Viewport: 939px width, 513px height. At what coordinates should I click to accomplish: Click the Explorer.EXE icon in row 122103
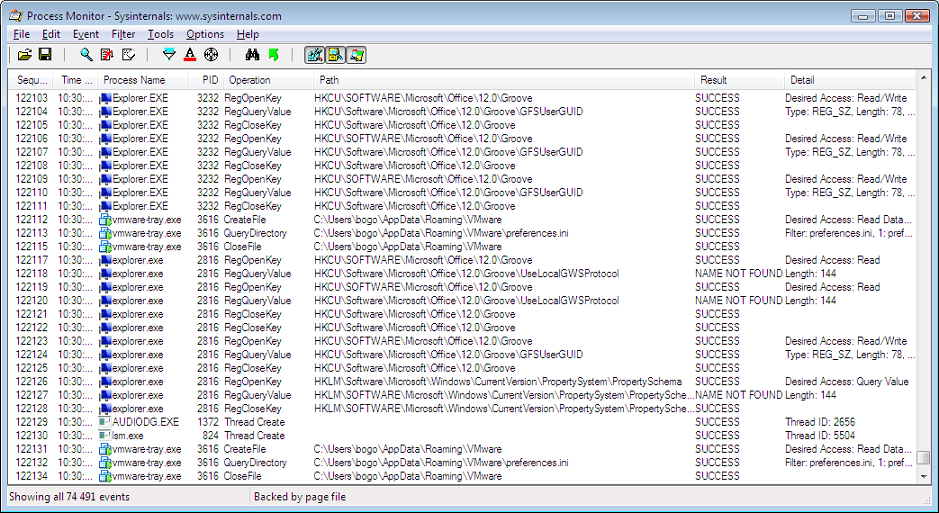(x=106, y=98)
